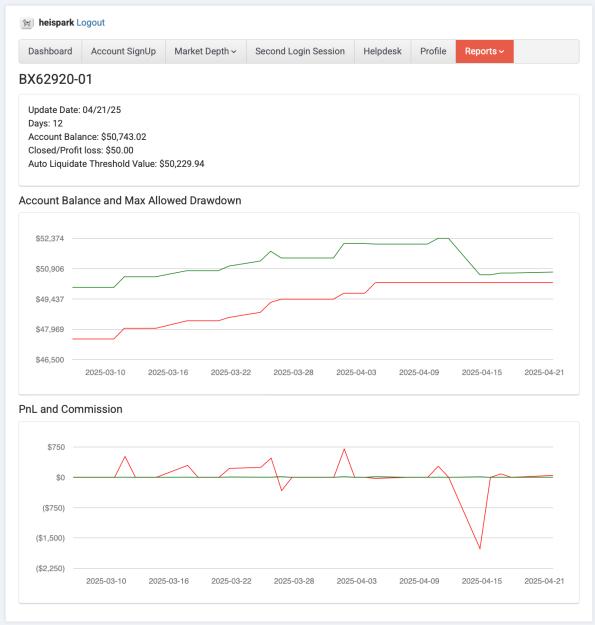This screenshot has height=625, width=595.
Task: Click PnL spike near 2025-04-03
Action: [344, 449]
